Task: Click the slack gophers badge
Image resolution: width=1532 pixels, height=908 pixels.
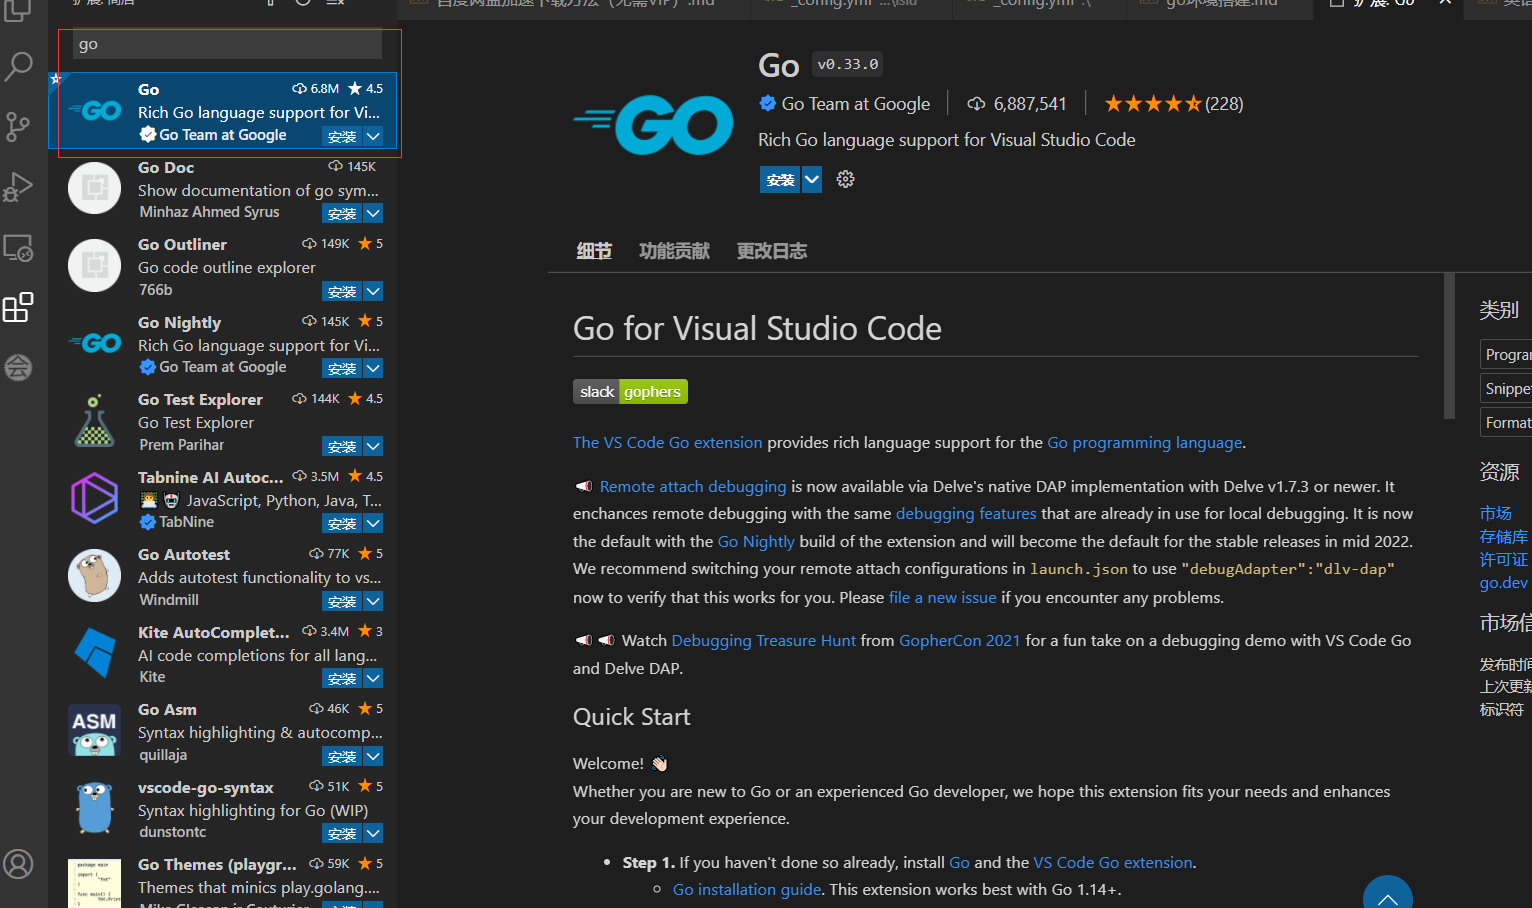Action: pyautogui.click(x=630, y=391)
